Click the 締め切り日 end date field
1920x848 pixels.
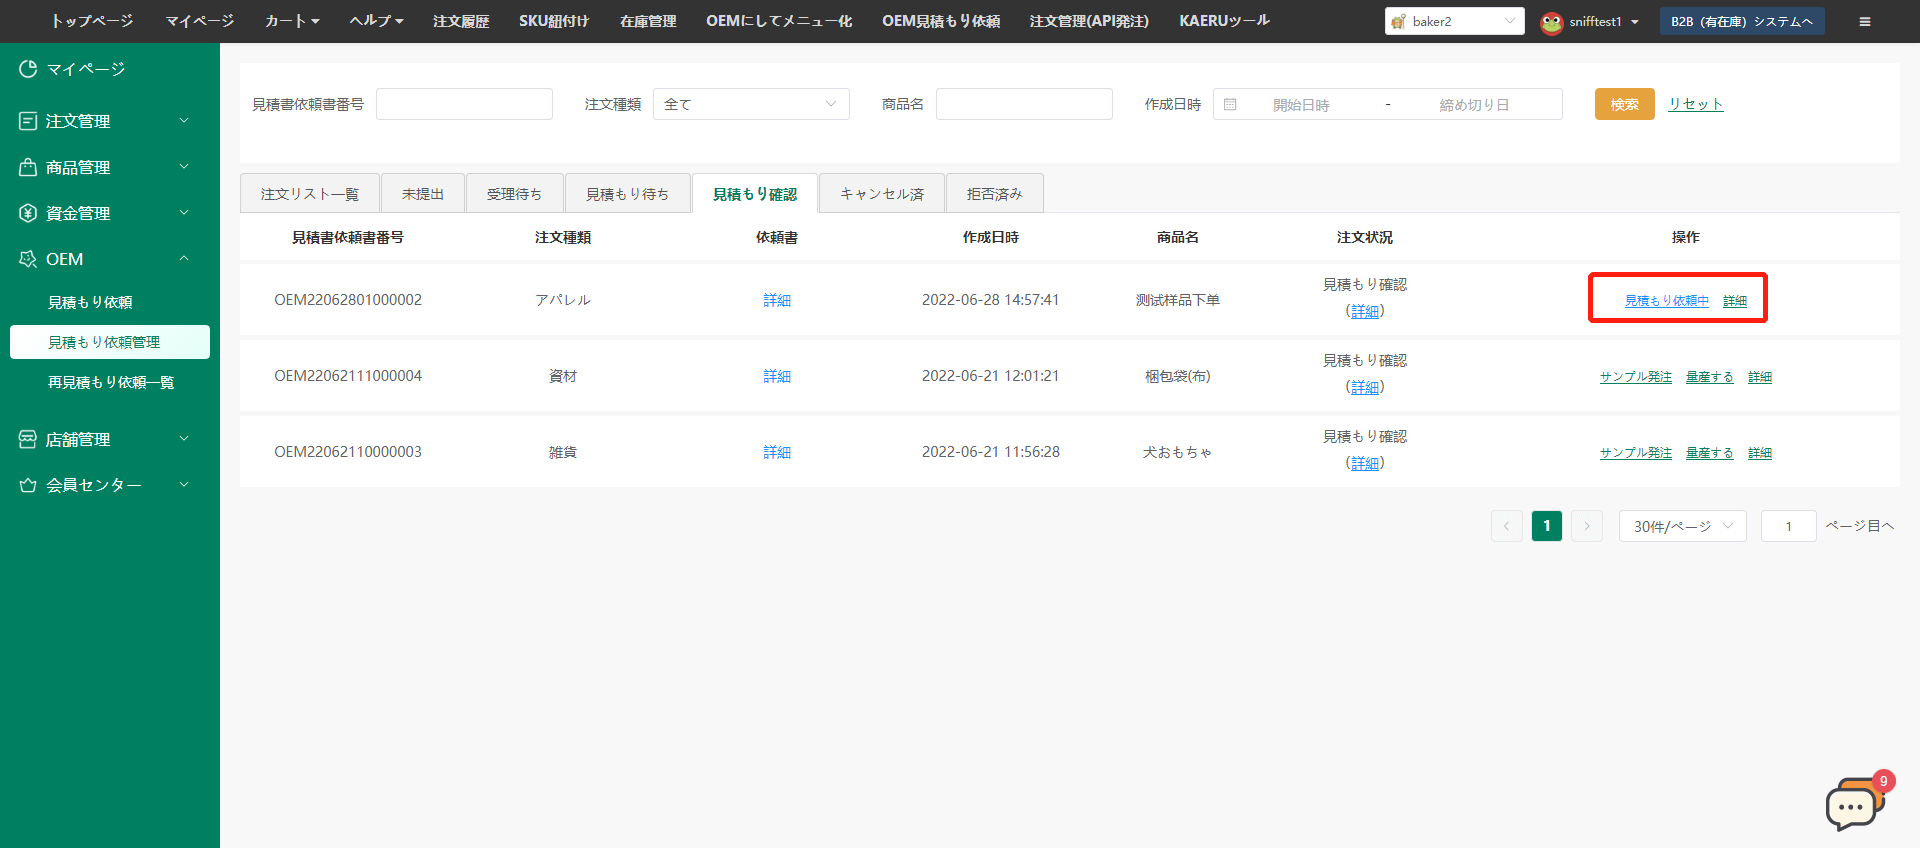pos(1474,105)
